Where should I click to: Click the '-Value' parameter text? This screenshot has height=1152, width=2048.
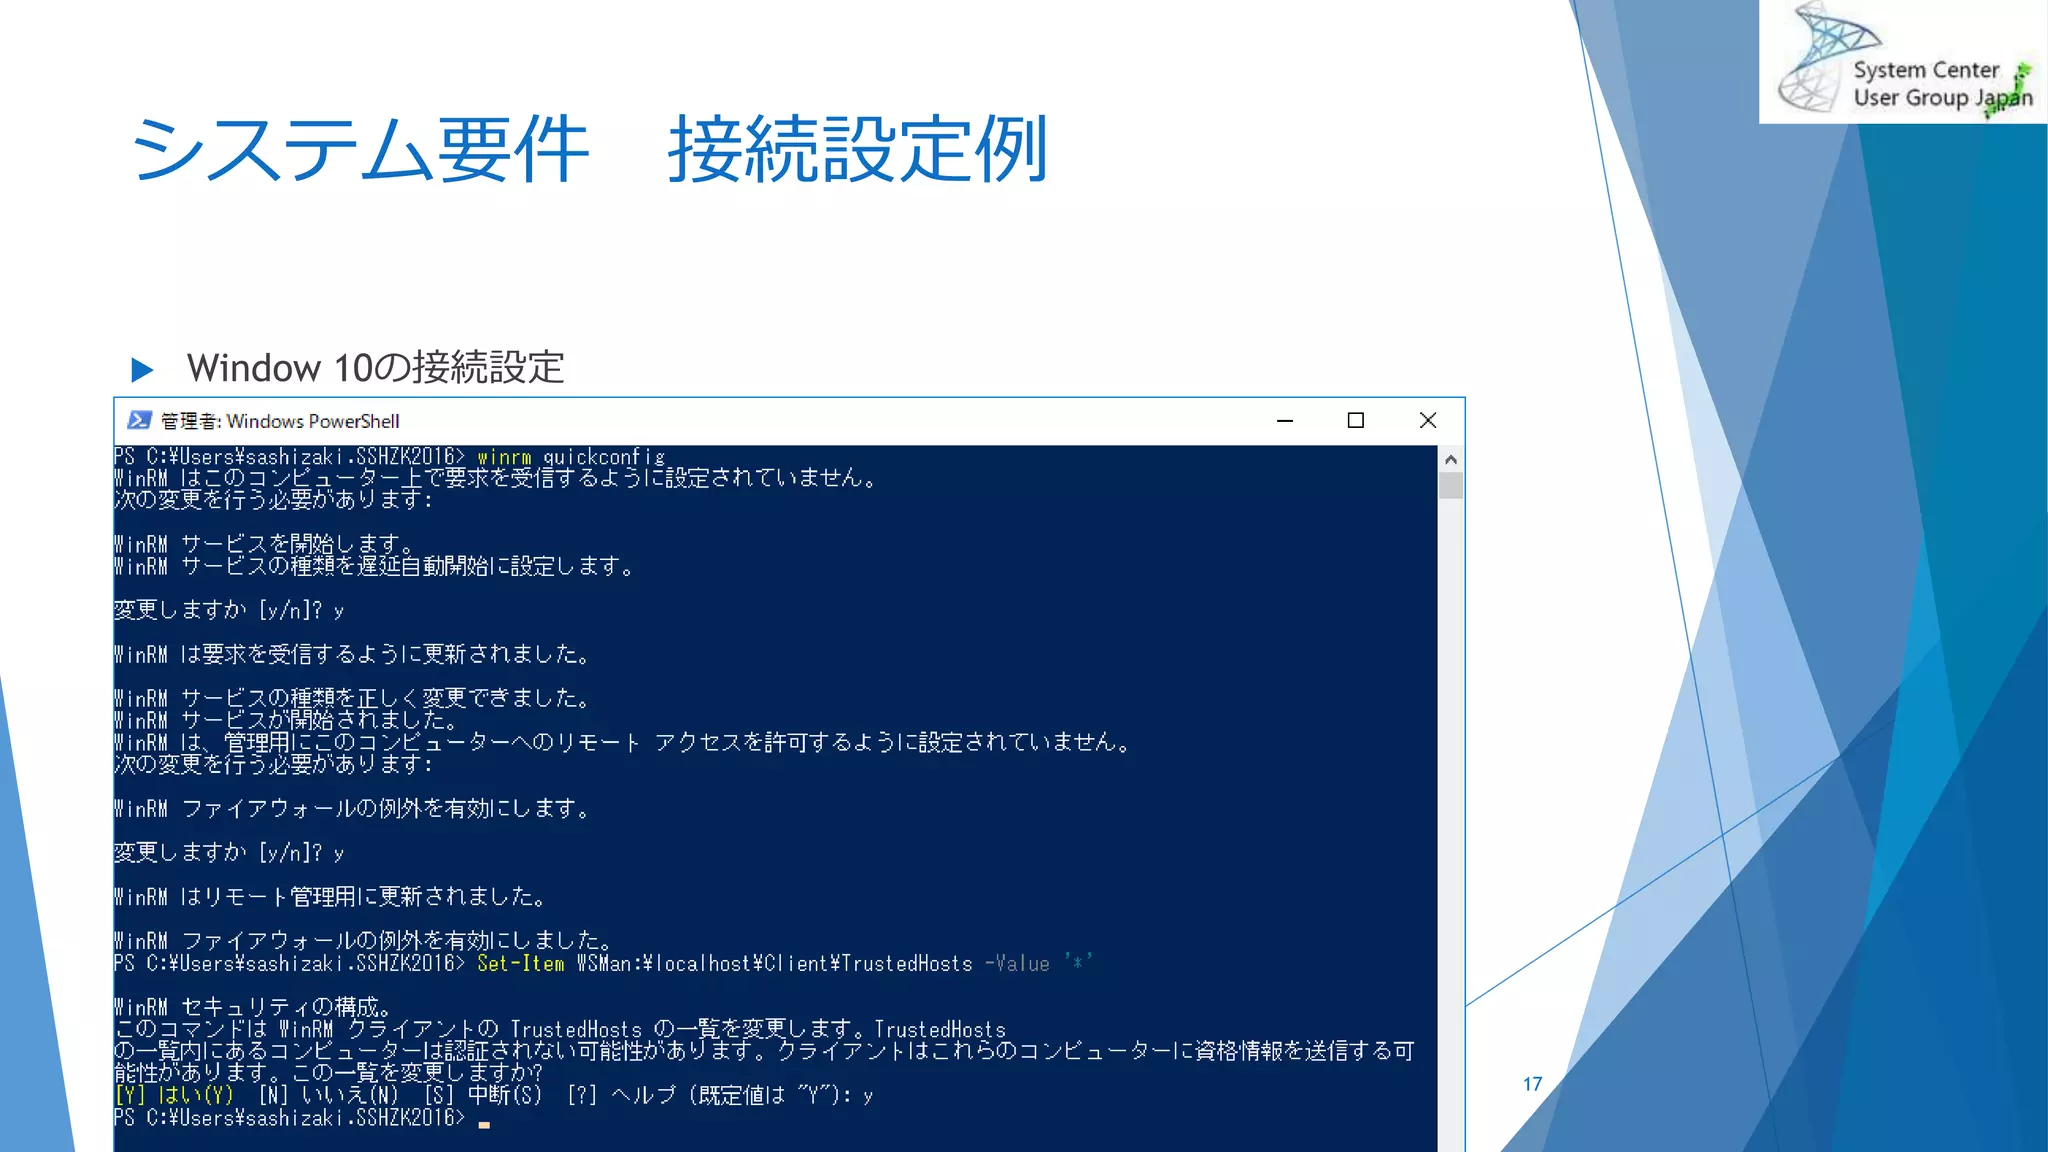(x=1017, y=964)
